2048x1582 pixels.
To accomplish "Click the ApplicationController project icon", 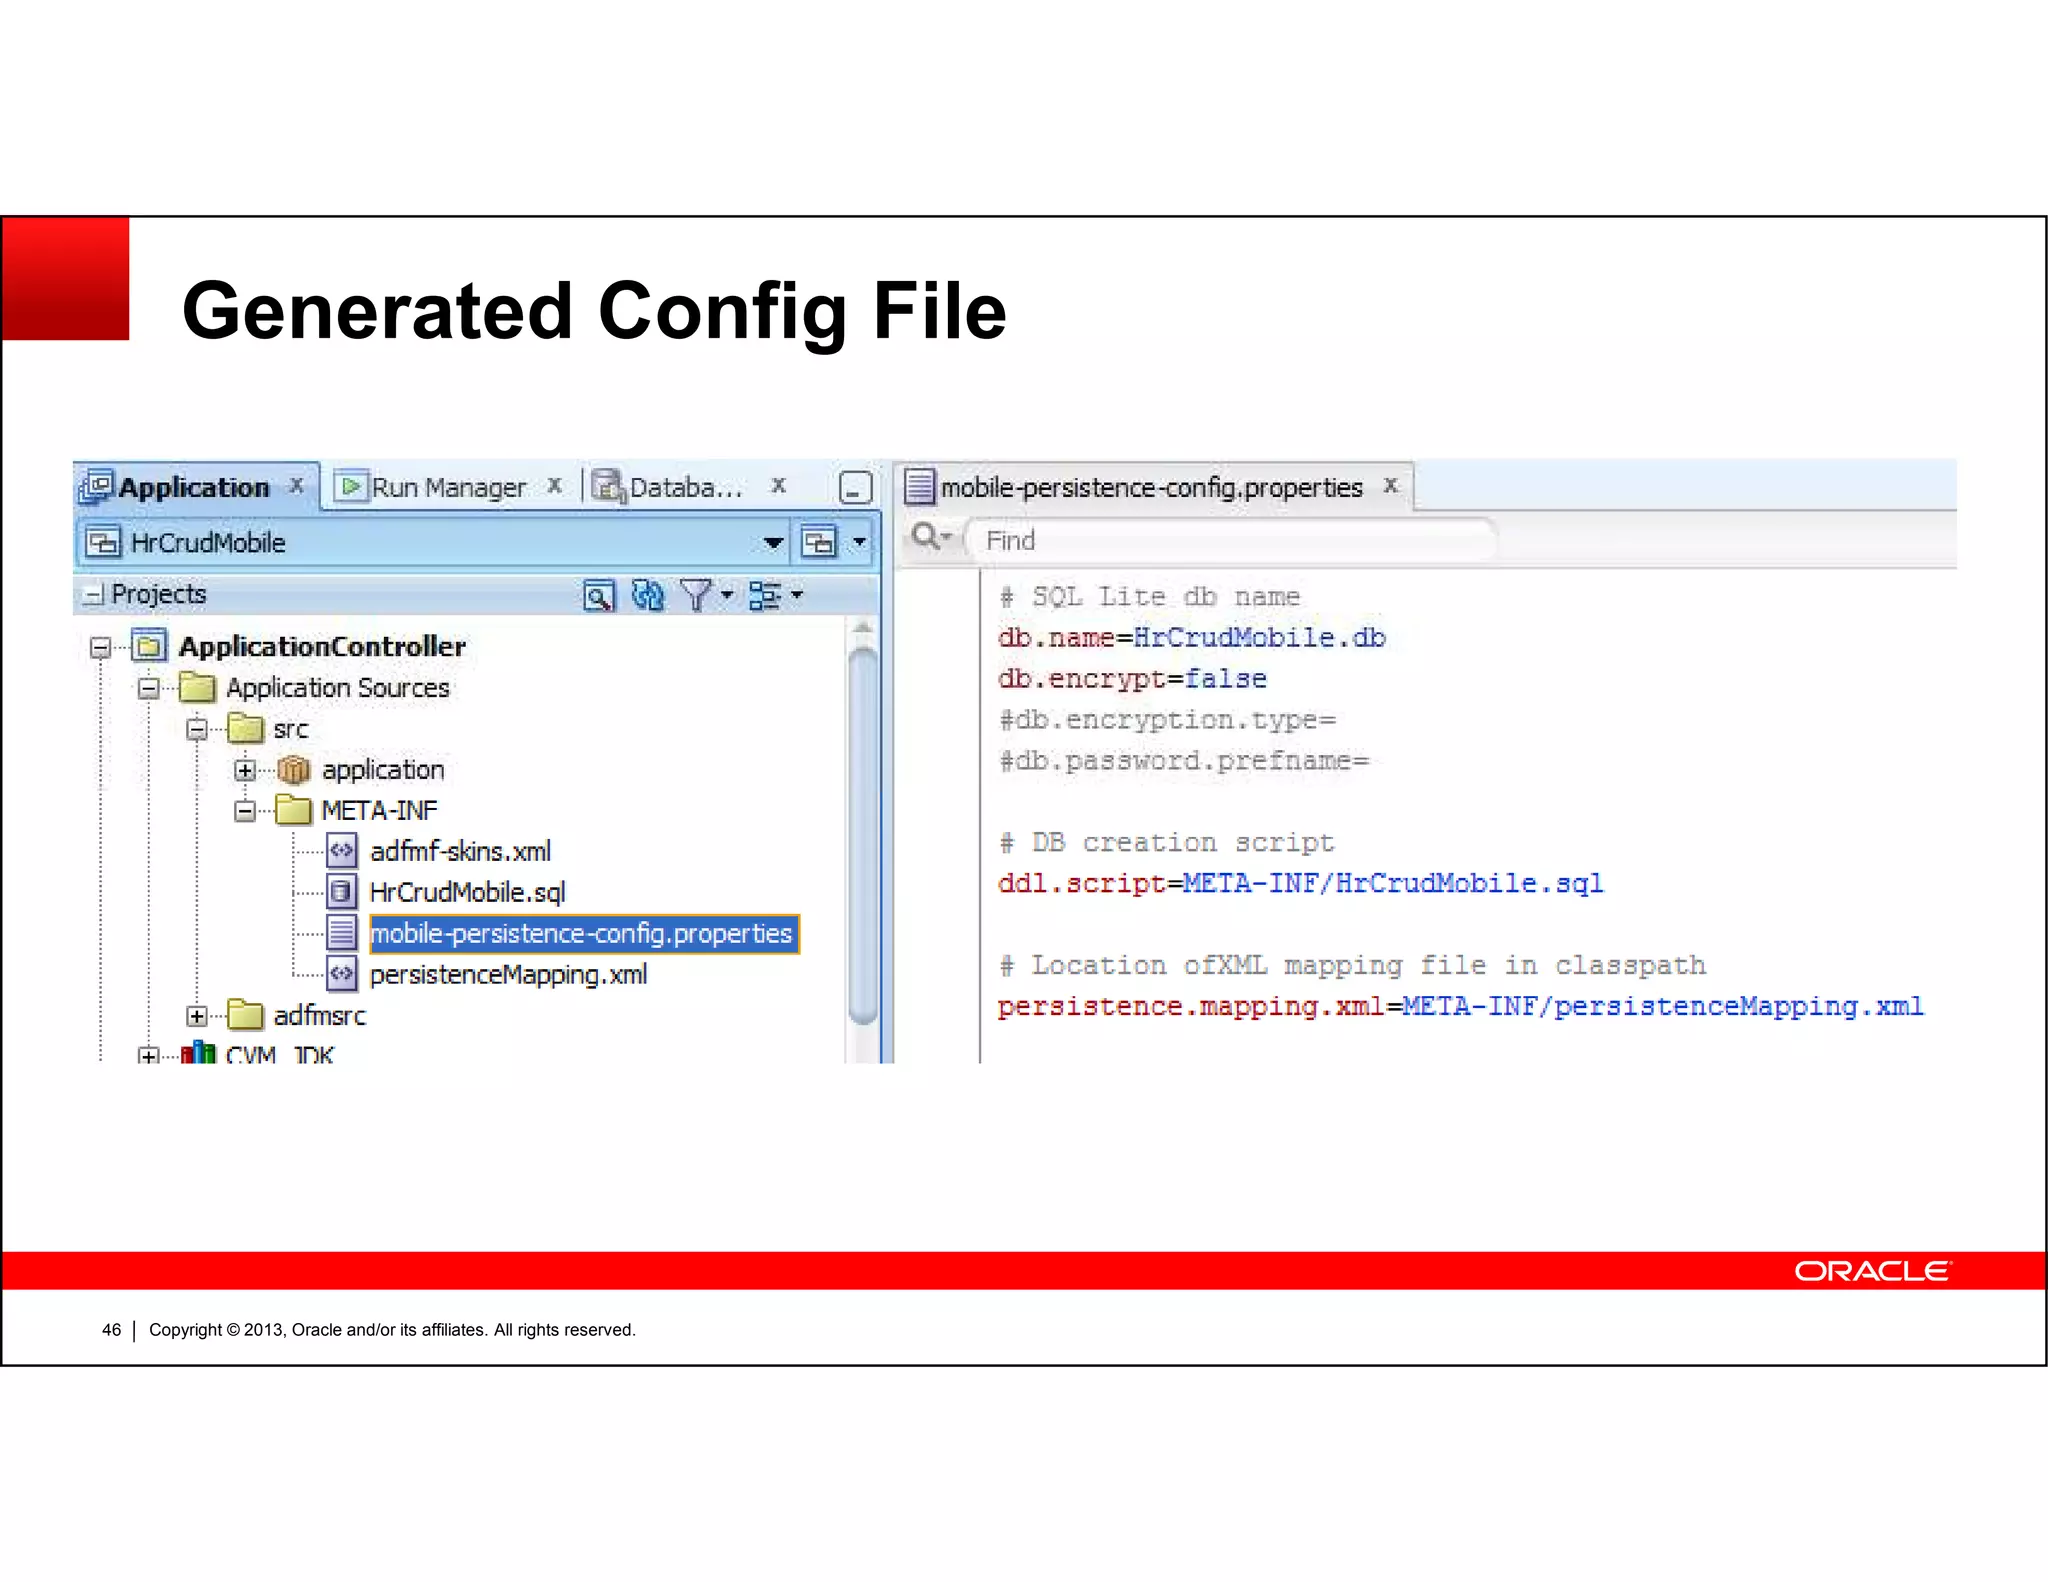I will [x=149, y=647].
